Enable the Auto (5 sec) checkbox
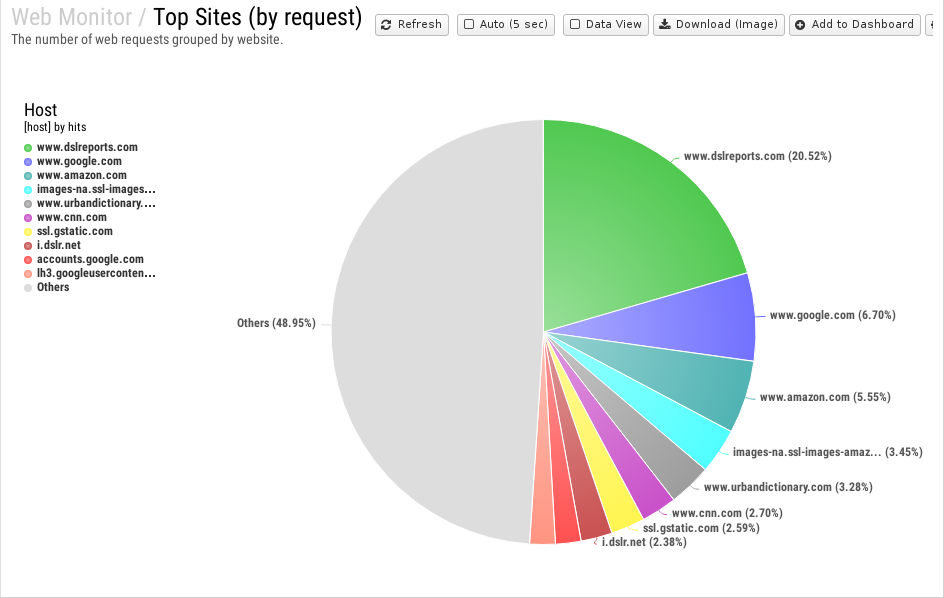Image resolution: width=944 pixels, height=598 pixels. [469, 25]
